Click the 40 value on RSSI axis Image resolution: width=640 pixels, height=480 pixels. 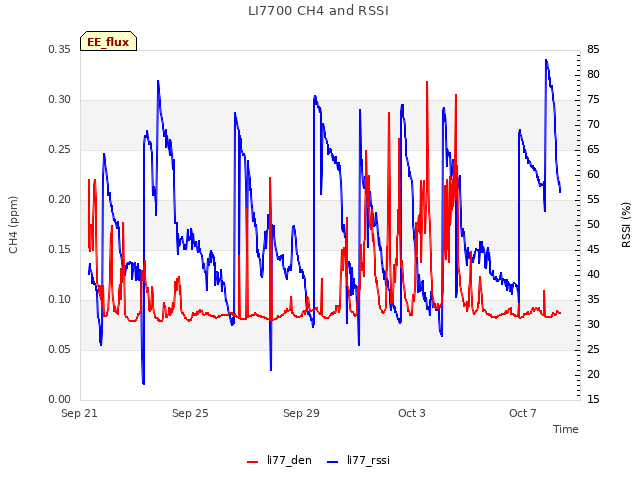coord(593,274)
